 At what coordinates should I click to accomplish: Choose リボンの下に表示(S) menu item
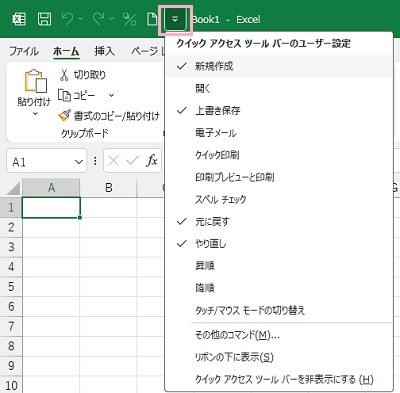click(x=279, y=357)
